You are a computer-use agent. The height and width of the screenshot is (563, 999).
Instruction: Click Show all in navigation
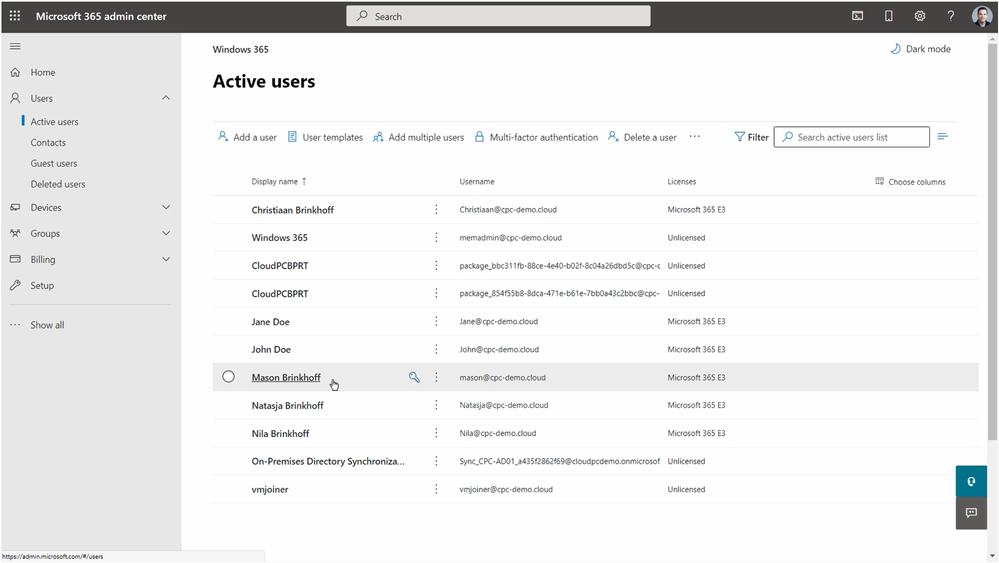point(47,325)
